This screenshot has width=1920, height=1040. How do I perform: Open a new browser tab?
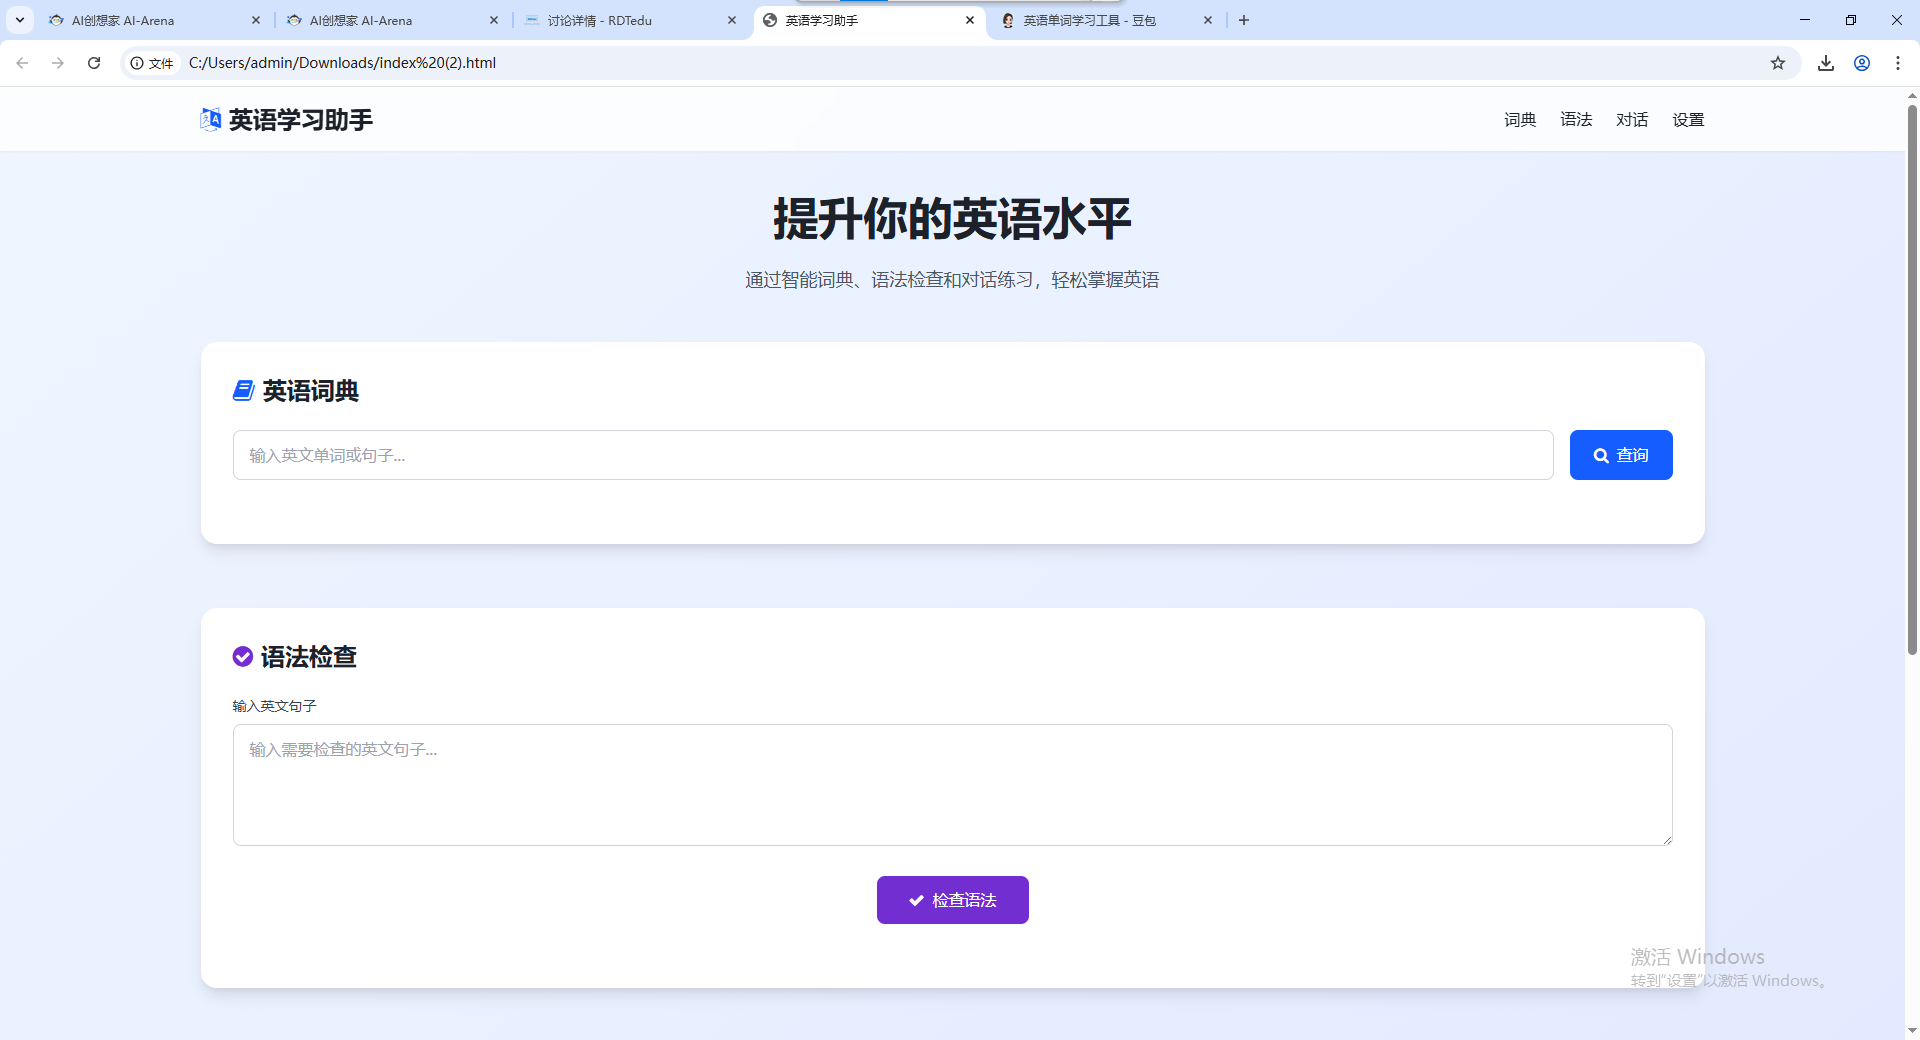point(1244,20)
